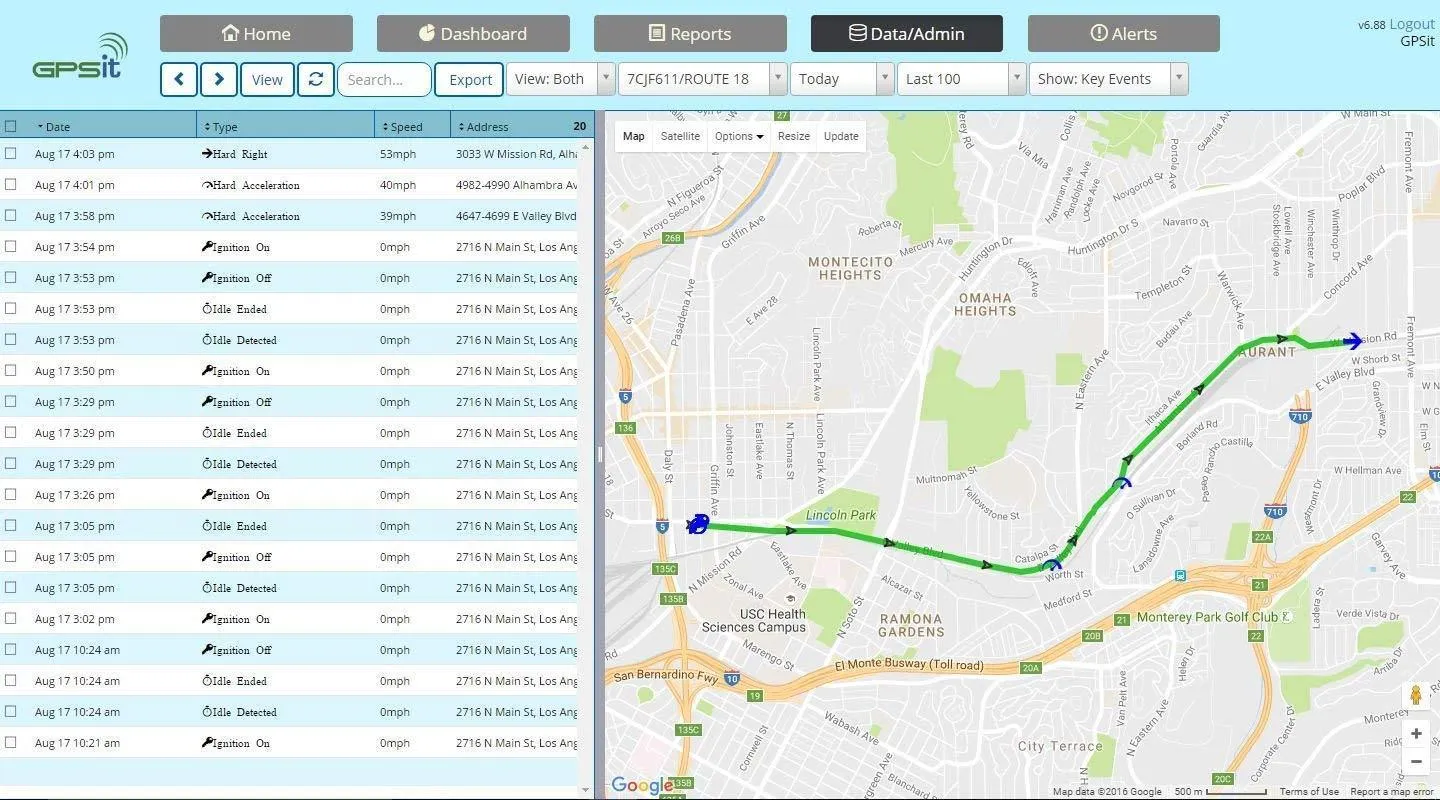Click the blue arrow end marker on Mission Rd
The height and width of the screenshot is (800, 1440).
point(1352,341)
